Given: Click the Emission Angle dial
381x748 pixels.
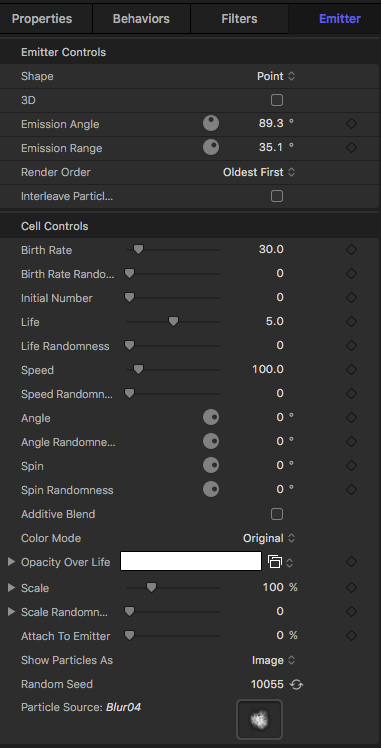Looking at the screenshot, I should (211, 124).
